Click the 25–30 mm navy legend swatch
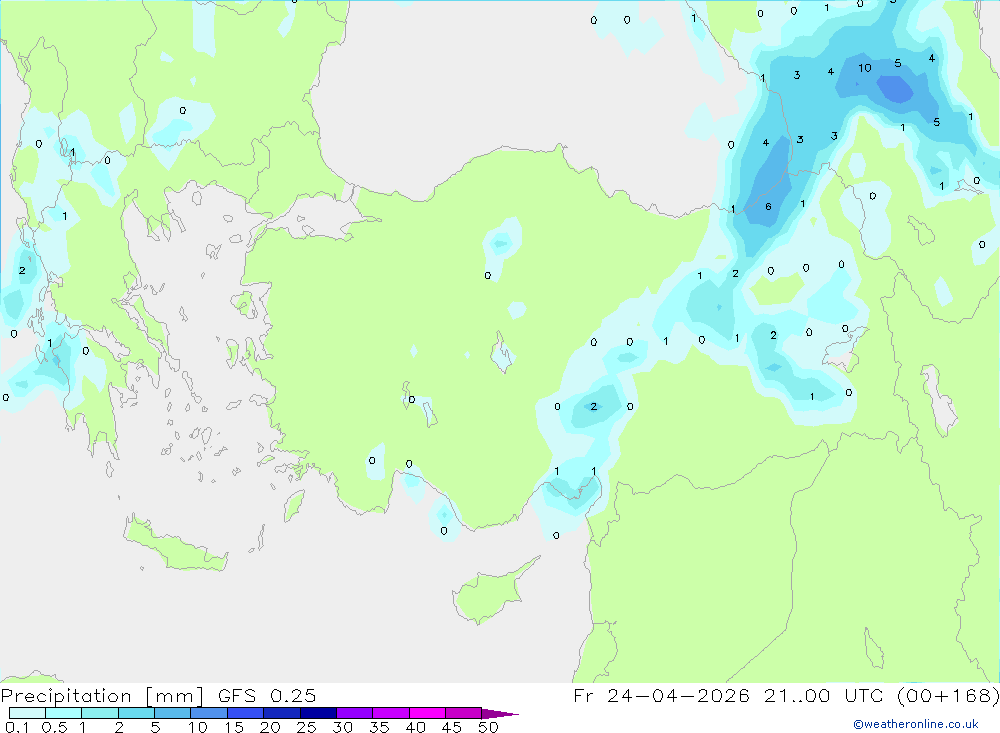The image size is (1000, 733). pos(318,713)
